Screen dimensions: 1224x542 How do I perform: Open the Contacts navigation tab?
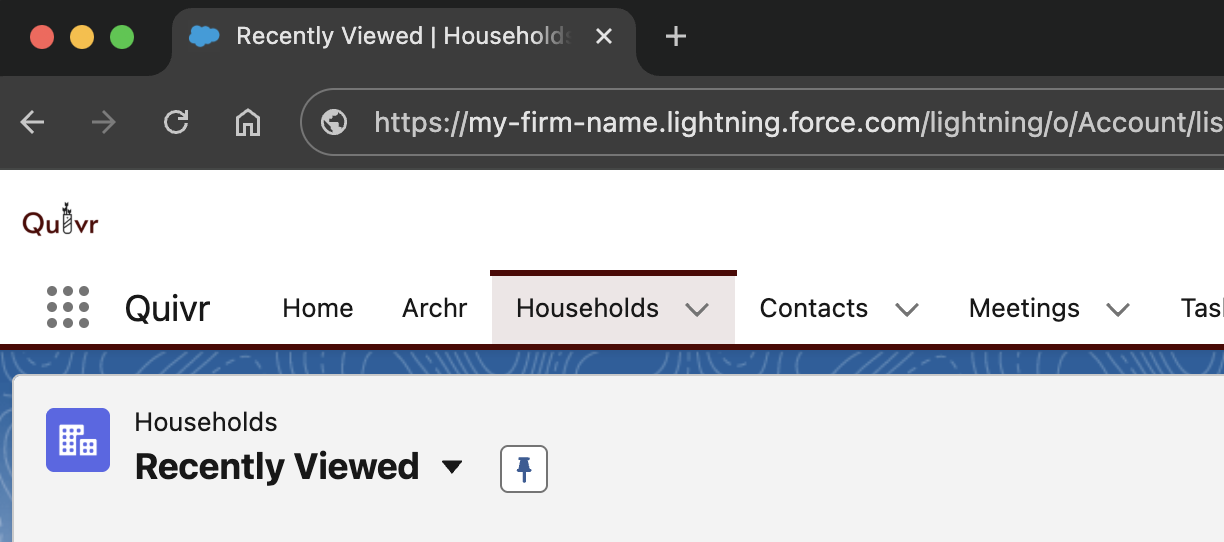pos(813,308)
